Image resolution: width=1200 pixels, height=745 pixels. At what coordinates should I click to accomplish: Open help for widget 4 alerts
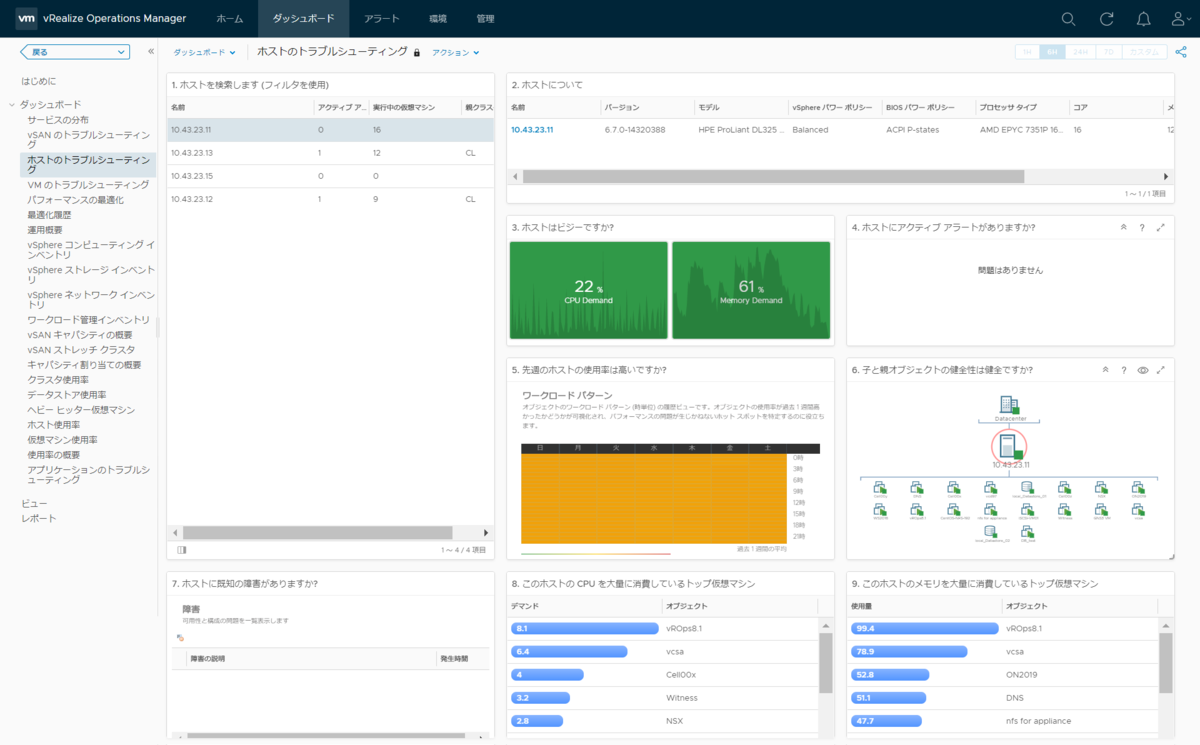click(1142, 227)
